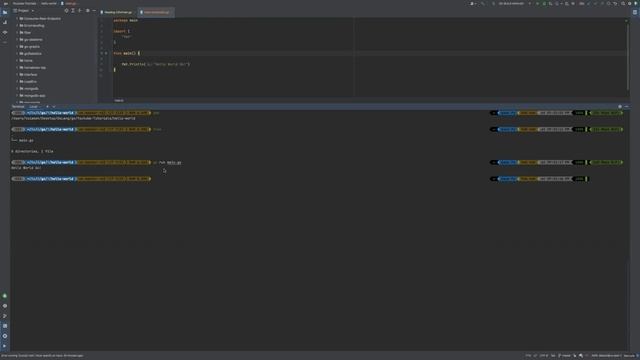Open the Project view mode dropdown
Screen dimensions: 640x360
tap(24, 11)
